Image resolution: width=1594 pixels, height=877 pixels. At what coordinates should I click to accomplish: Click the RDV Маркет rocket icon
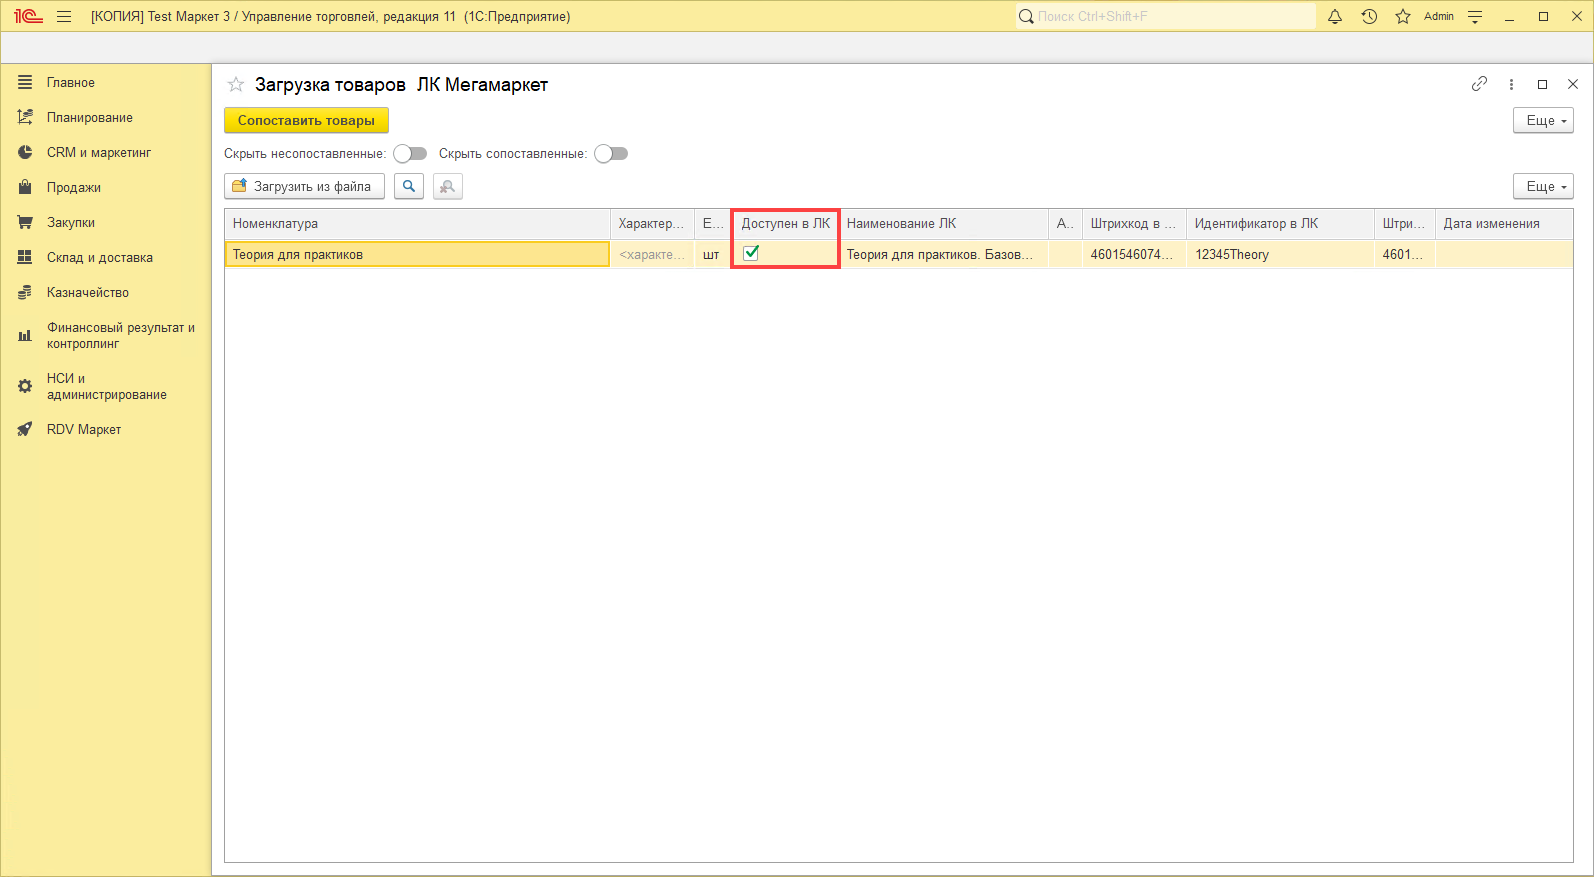25,429
